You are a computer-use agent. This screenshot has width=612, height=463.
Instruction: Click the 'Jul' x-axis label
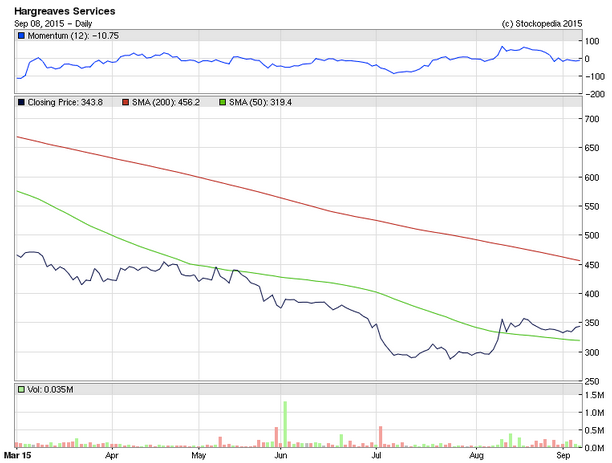coord(376,456)
